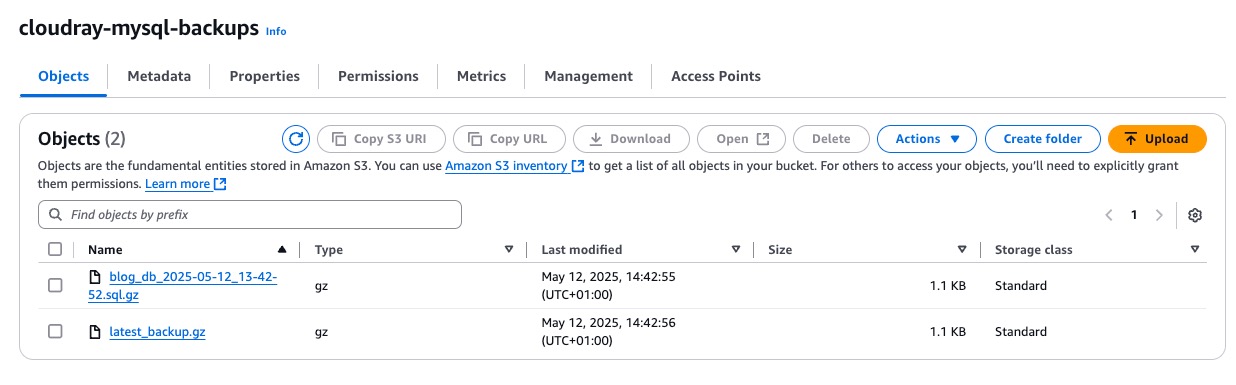Open the Management tab
This screenshot has width=1236, height=385.
coord(588,76)
